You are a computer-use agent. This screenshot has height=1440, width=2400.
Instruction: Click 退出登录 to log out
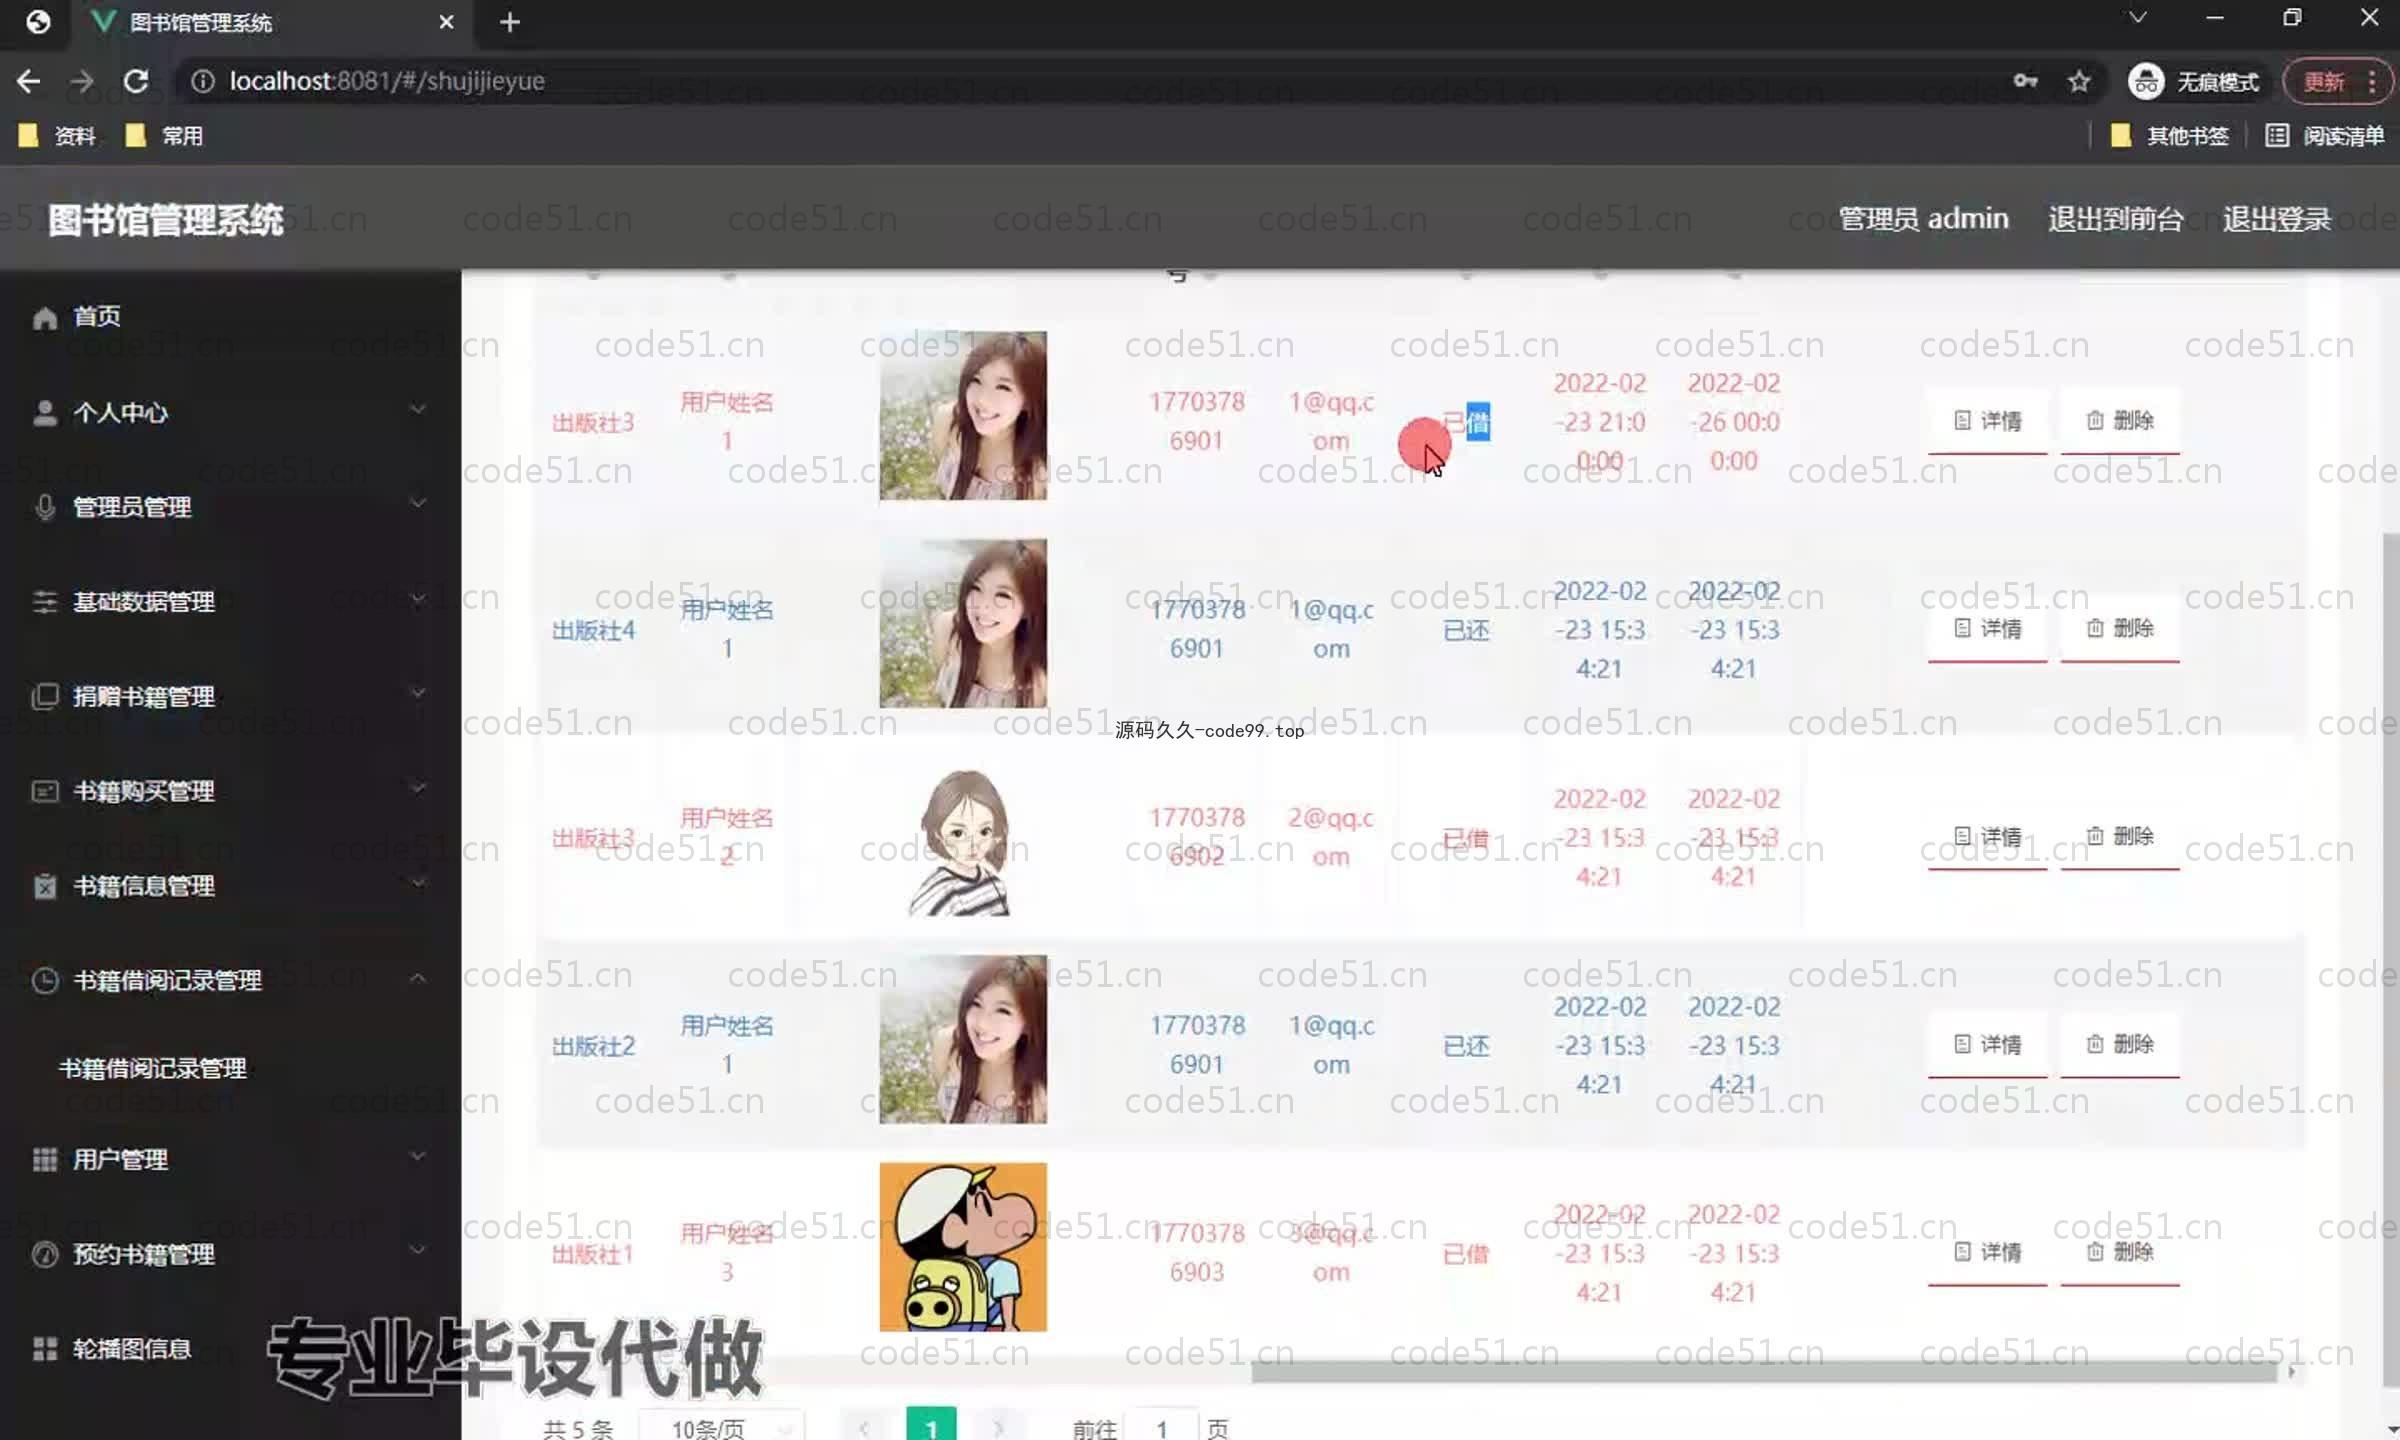(2277, 218)
